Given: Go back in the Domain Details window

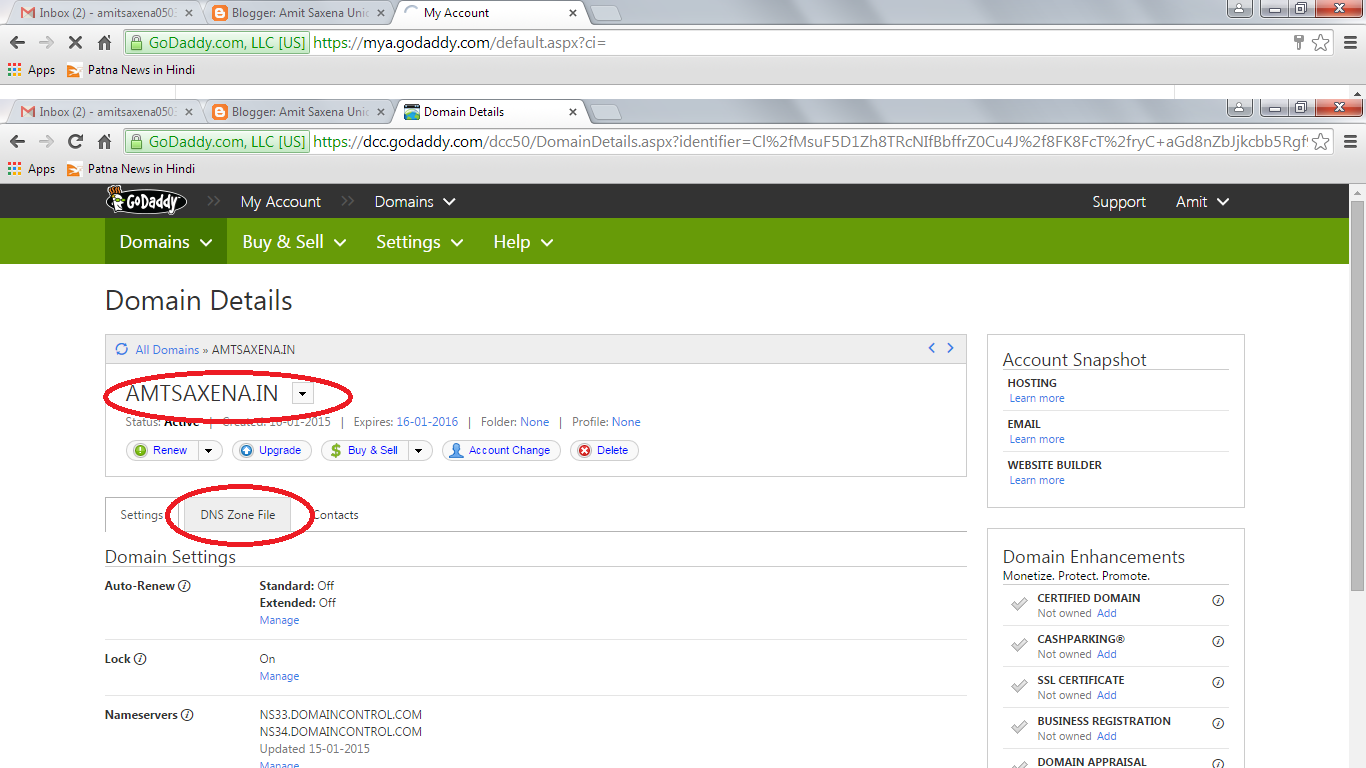Looking at the screenshot, I should (x=17, y=141).
